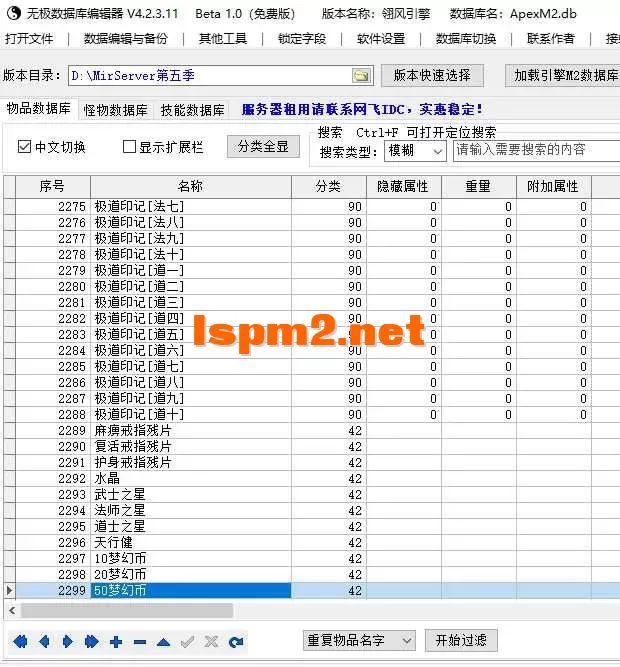Open the 联系作者 menu
Image resolution: width=620 pixels, height=667 pixels.
click(x=551, y=39)
